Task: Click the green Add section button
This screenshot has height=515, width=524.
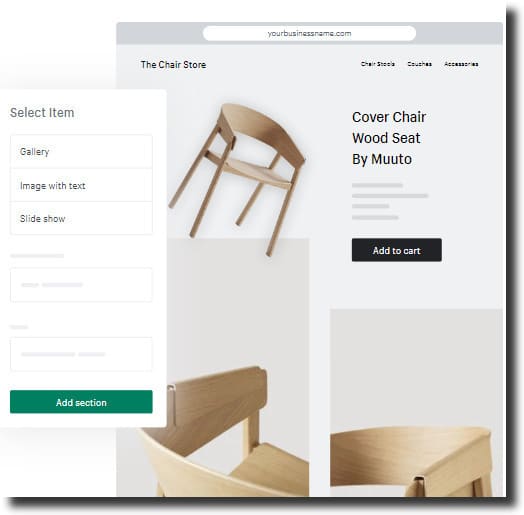Action: 81,402
